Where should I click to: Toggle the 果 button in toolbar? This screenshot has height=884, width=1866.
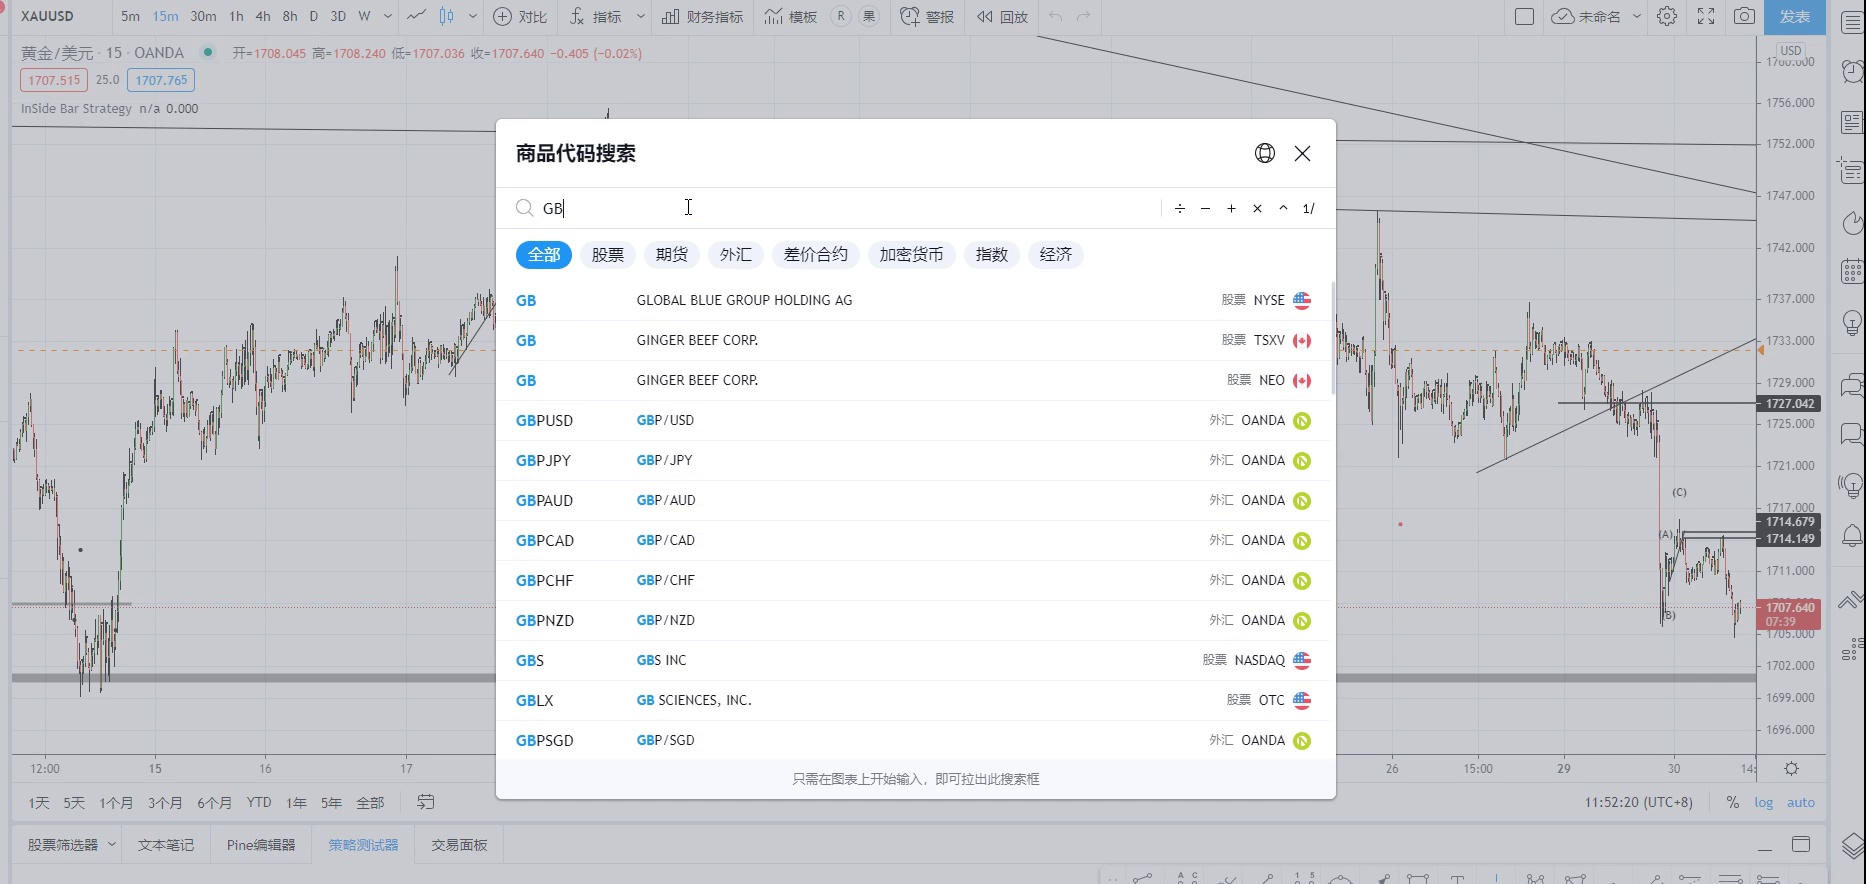869,16
